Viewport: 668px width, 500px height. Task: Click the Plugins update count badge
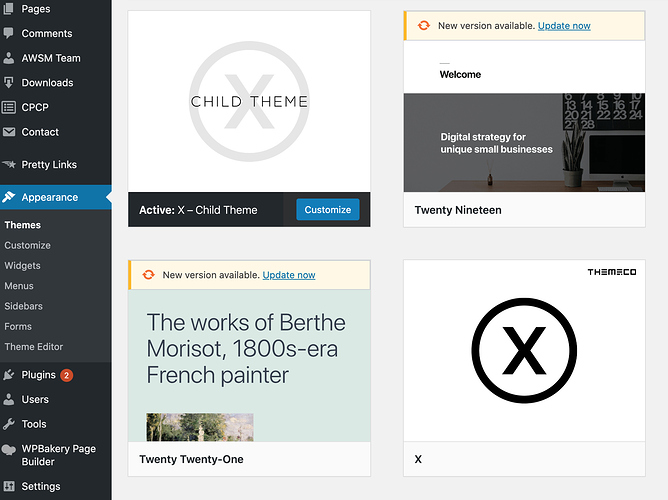coord(66,375)
